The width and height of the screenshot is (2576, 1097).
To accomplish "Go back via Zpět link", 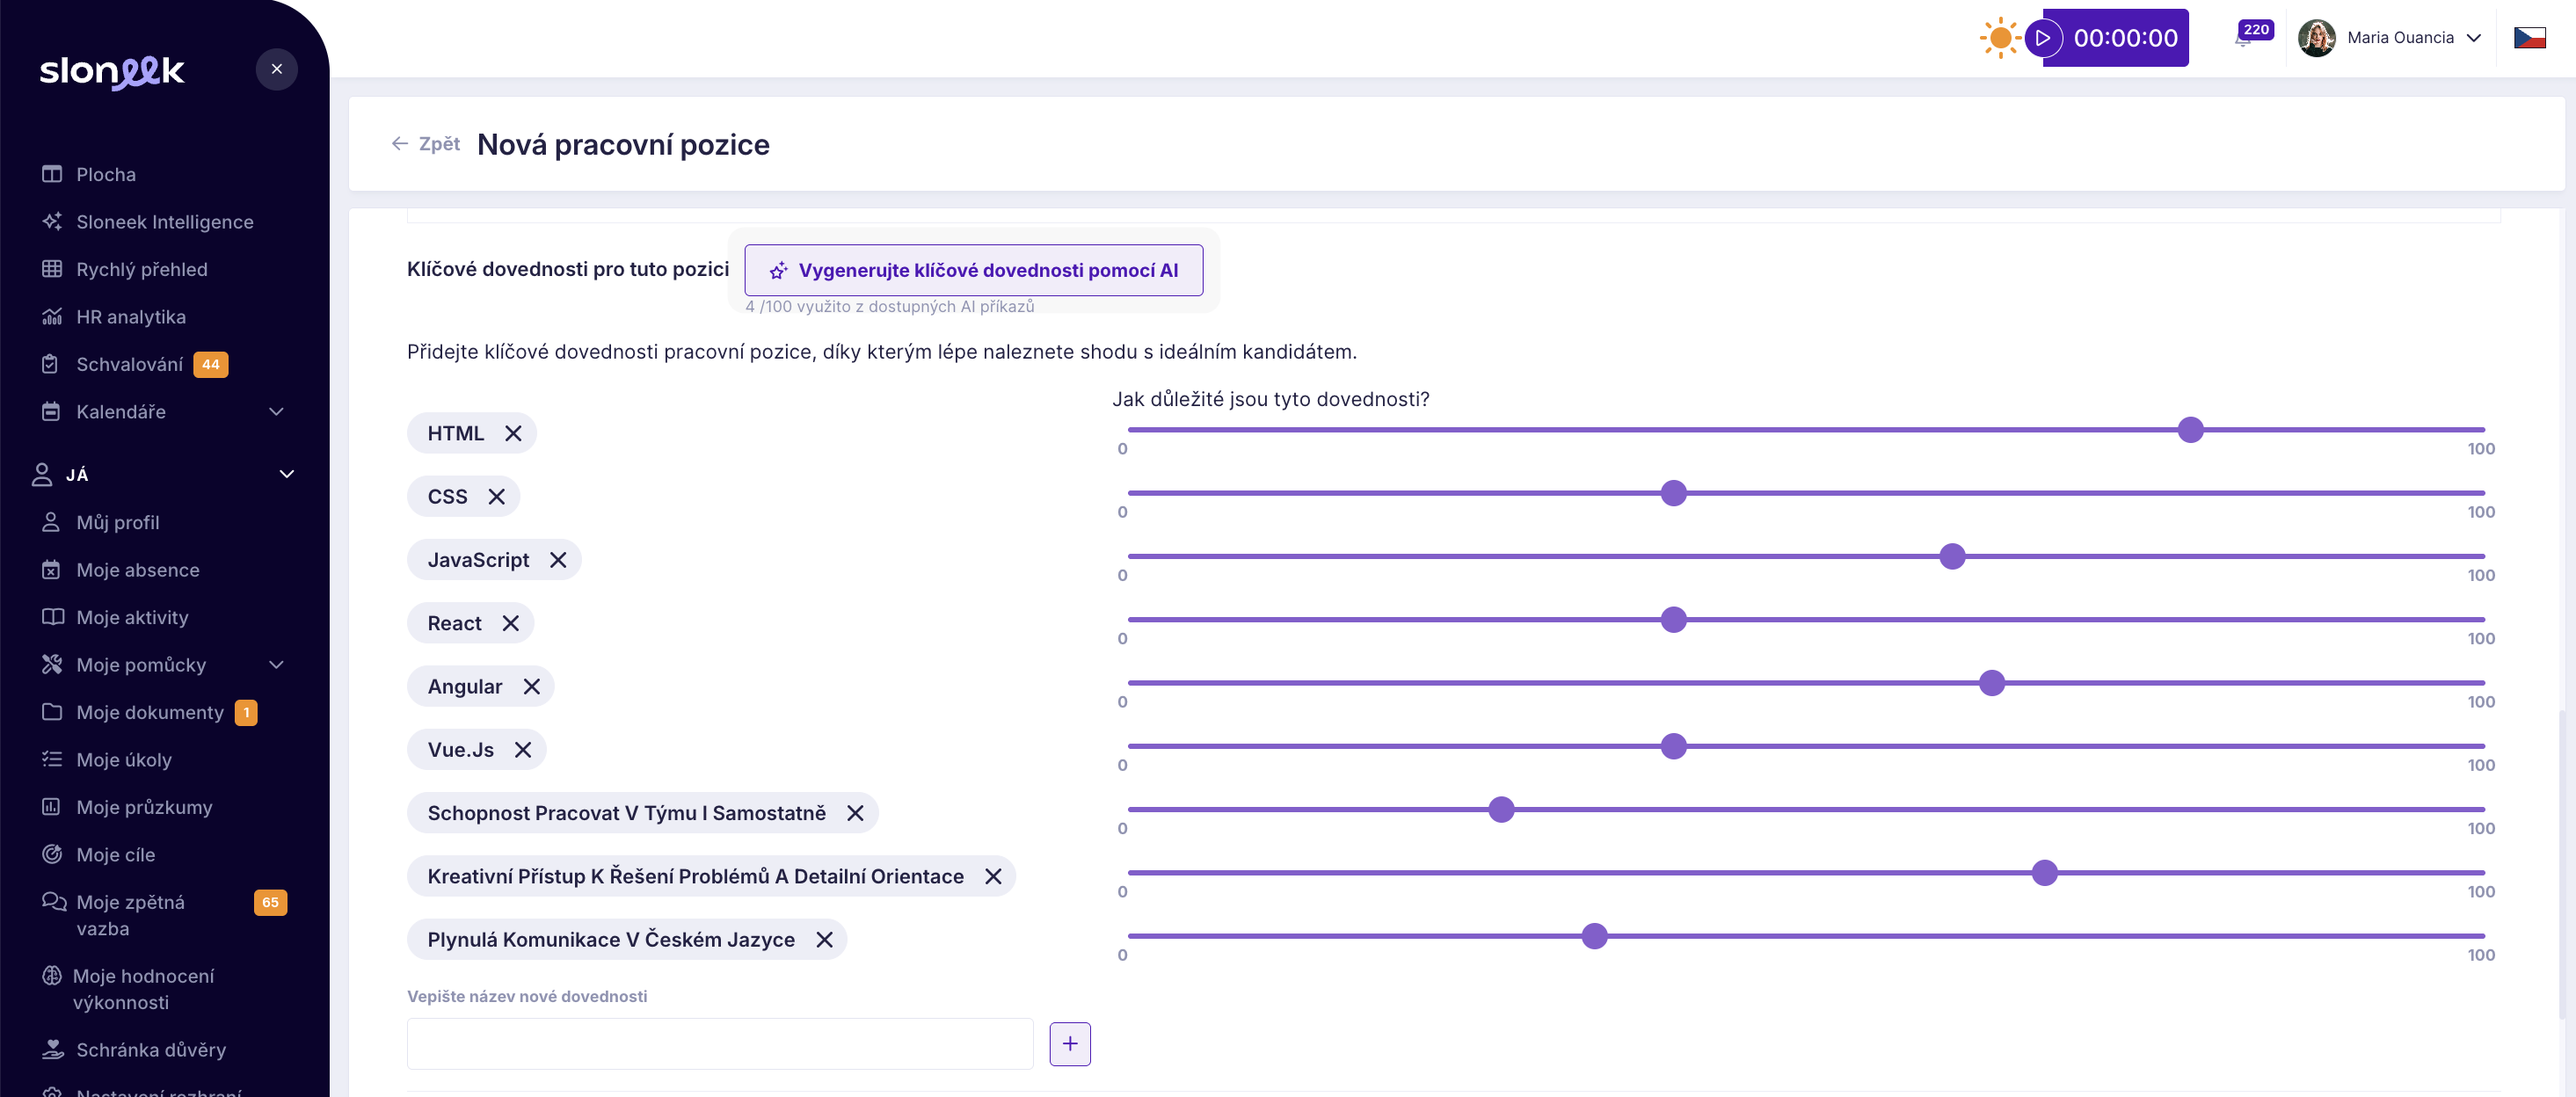I will (x=426, y=144).
